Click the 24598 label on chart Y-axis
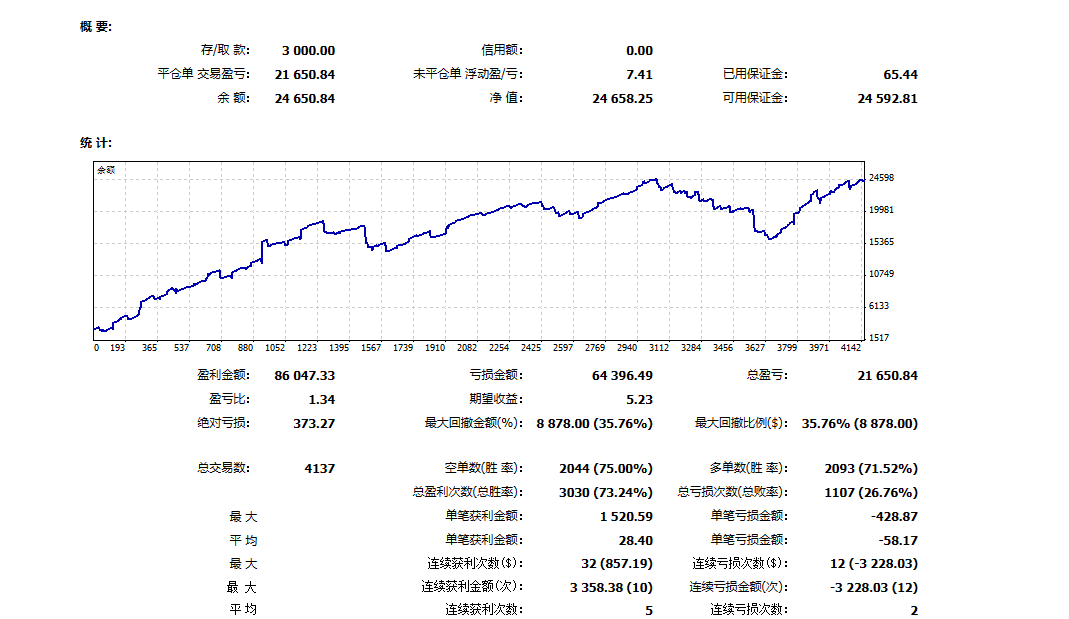This screenshot has height=619, width=1069. (881, 178)
